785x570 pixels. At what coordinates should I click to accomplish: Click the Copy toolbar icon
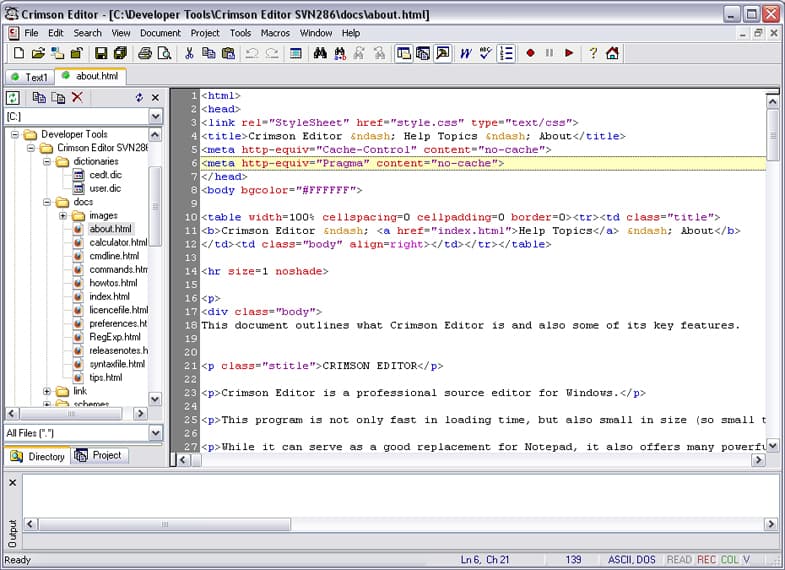(x=209, y=53)
